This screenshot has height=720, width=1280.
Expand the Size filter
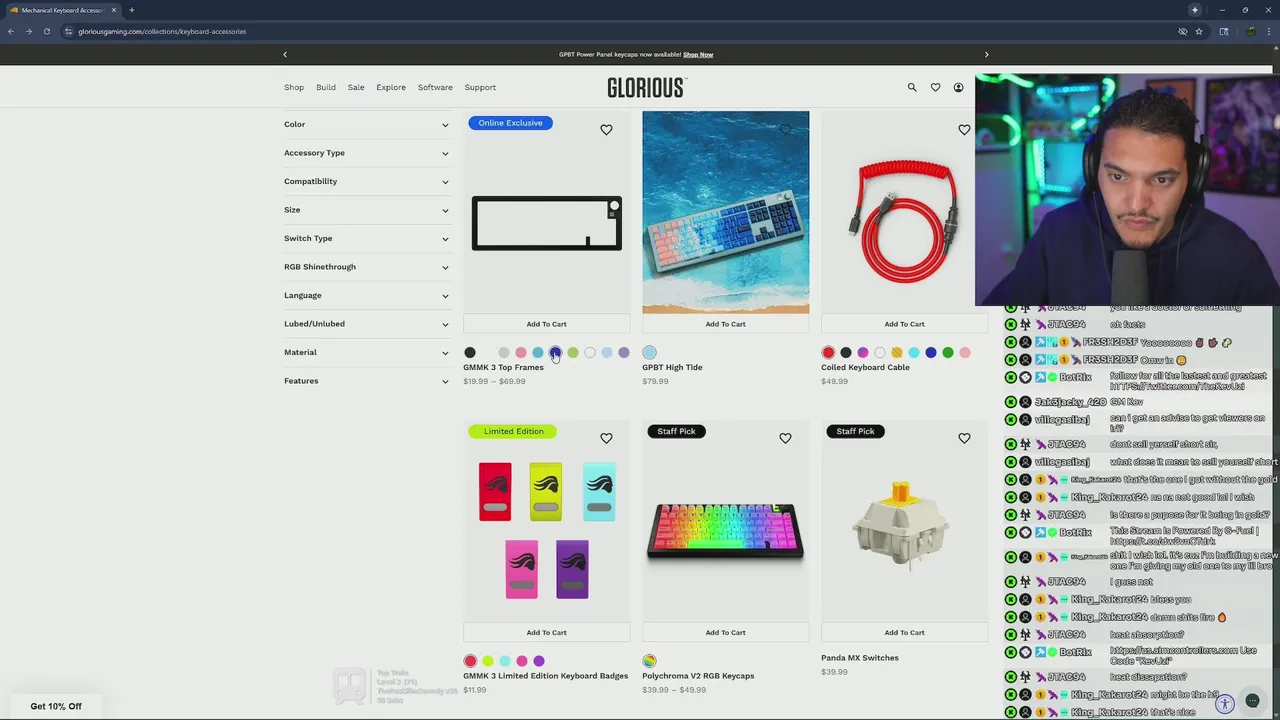tap(366, 210)
